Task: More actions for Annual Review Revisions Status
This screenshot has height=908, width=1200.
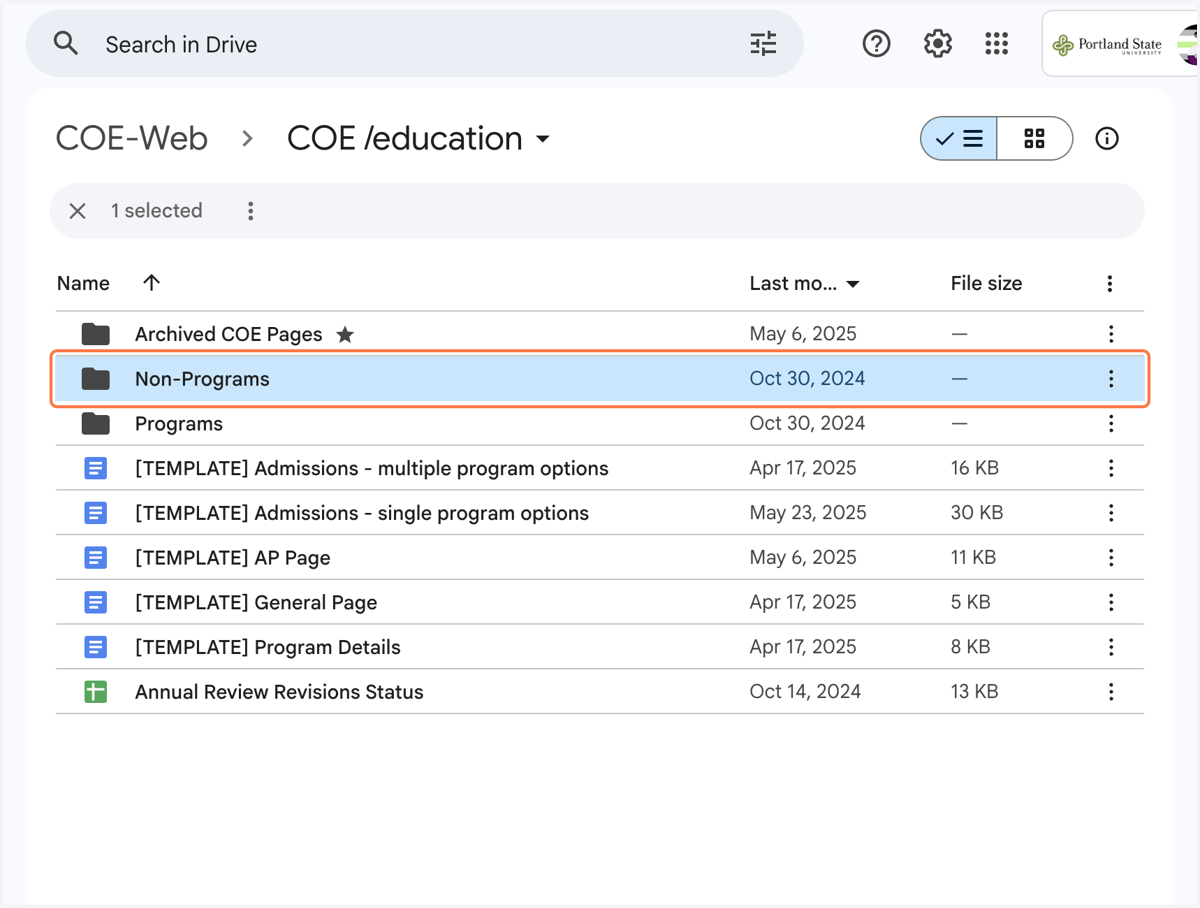Action: pos(1110,692)
